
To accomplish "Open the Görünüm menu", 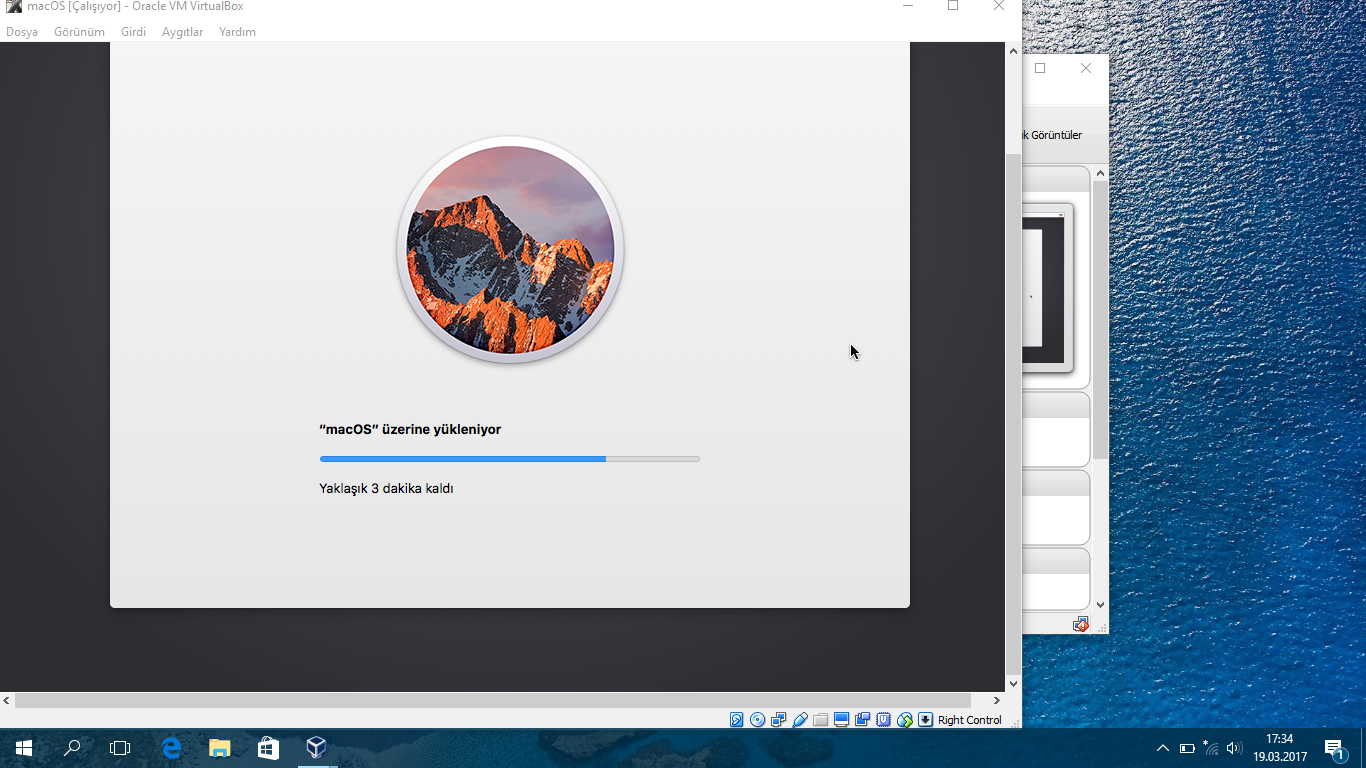I will click(x=79, y=32).
